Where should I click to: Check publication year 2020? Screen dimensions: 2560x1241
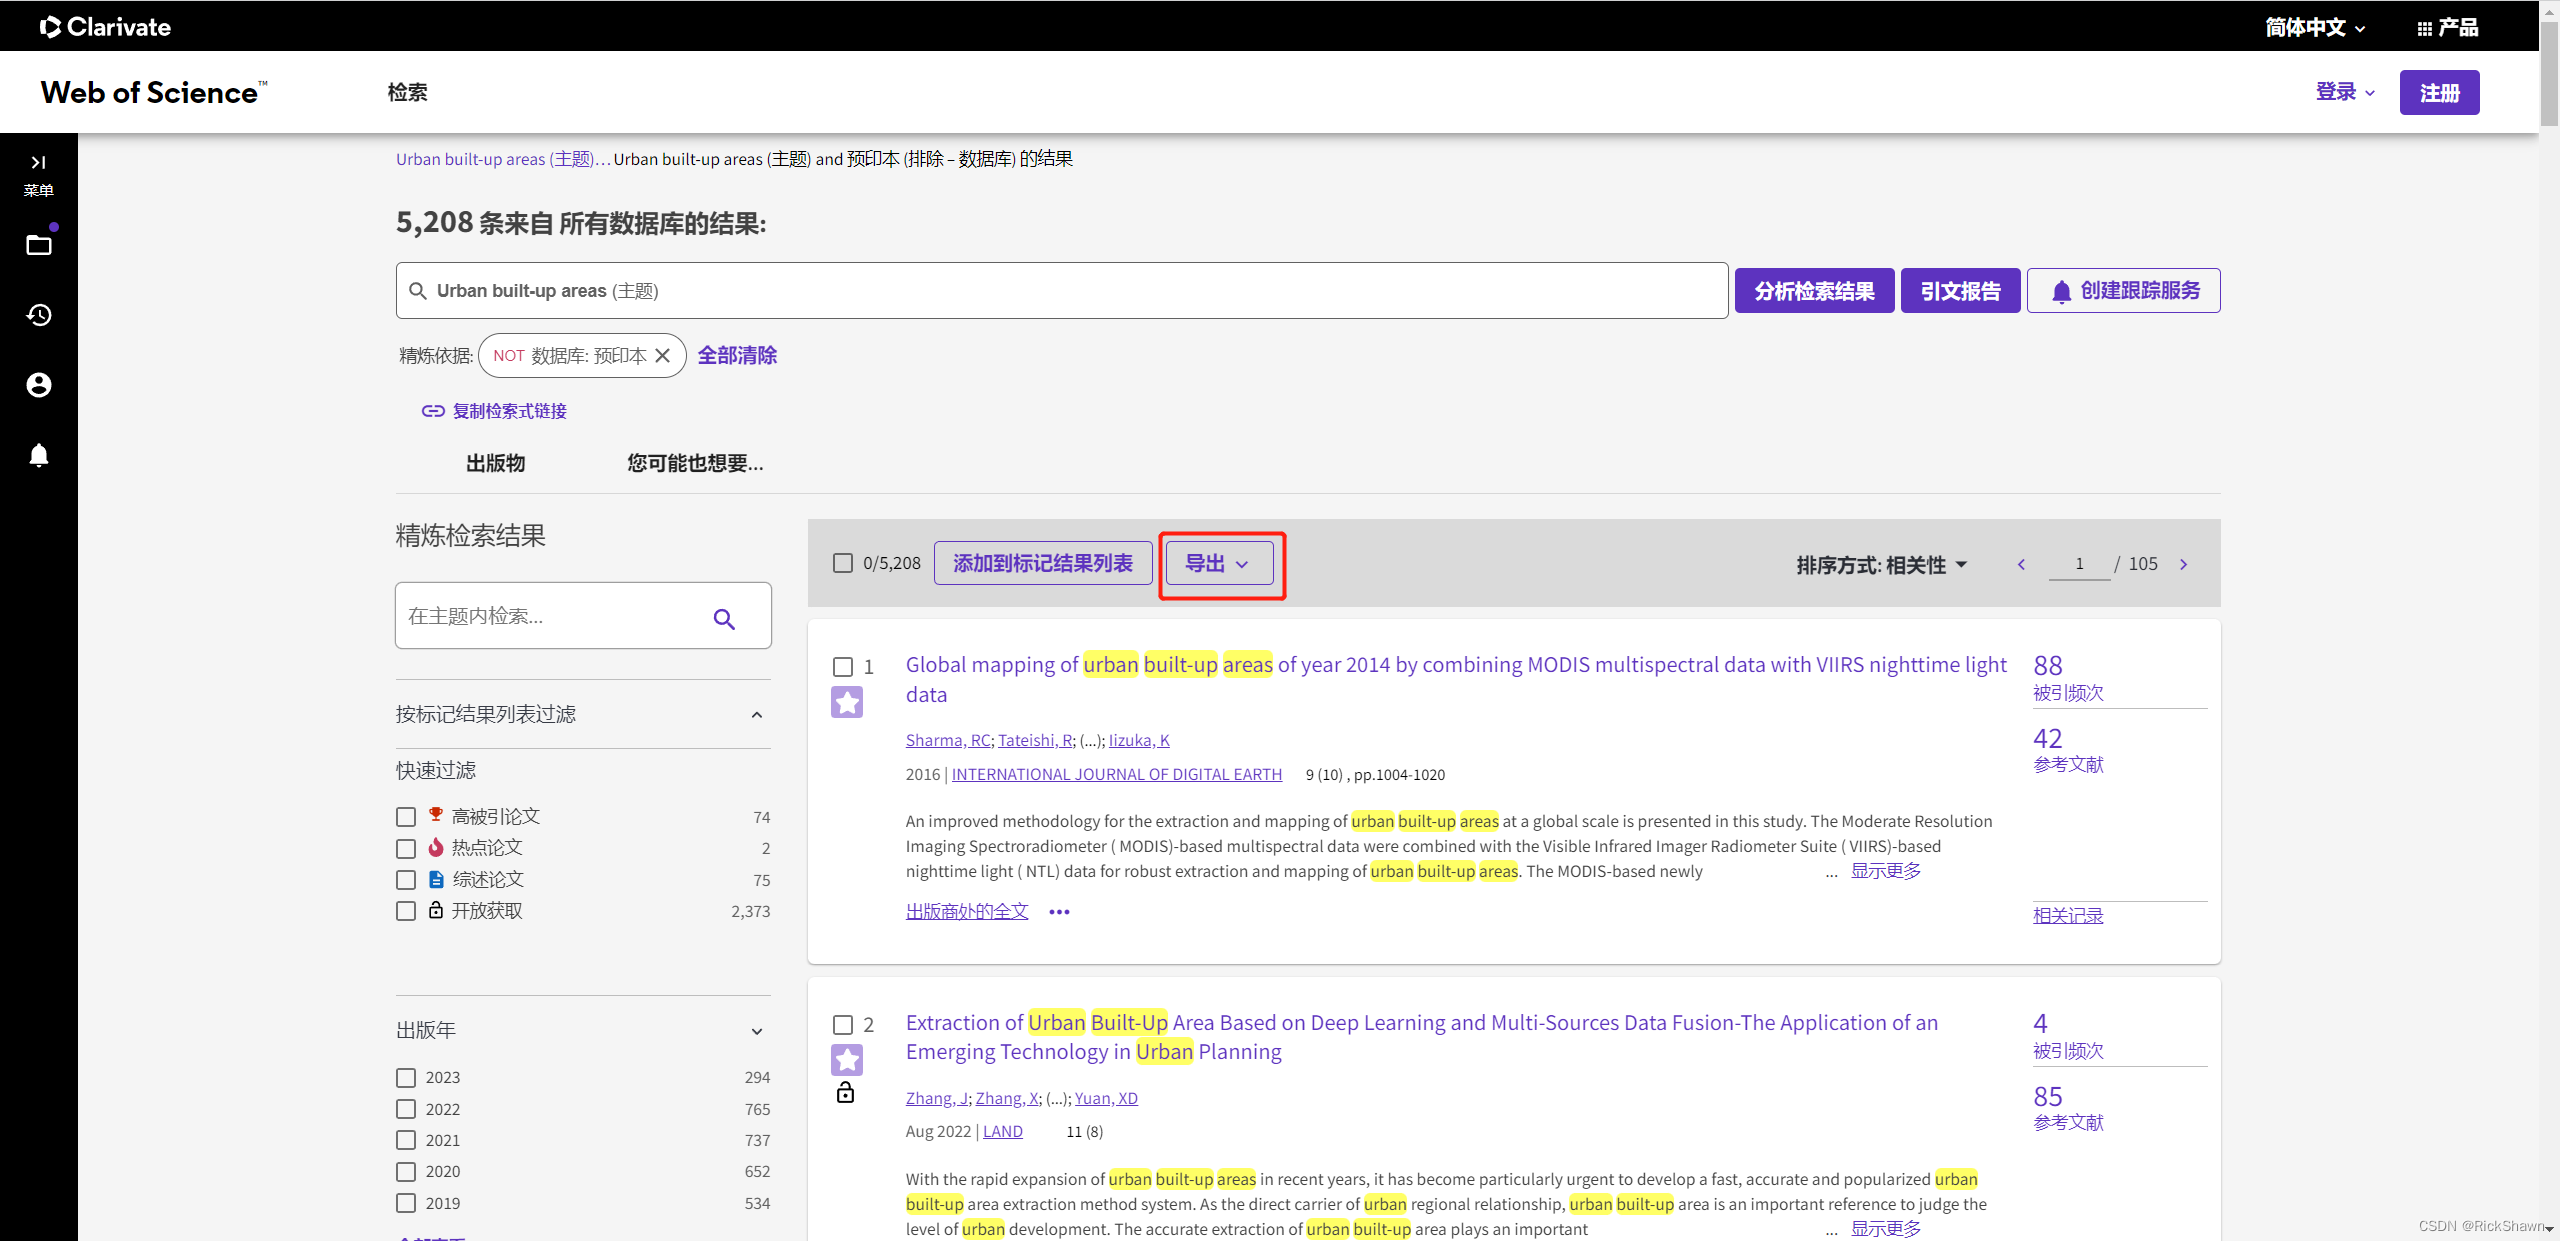point(406,1171)
